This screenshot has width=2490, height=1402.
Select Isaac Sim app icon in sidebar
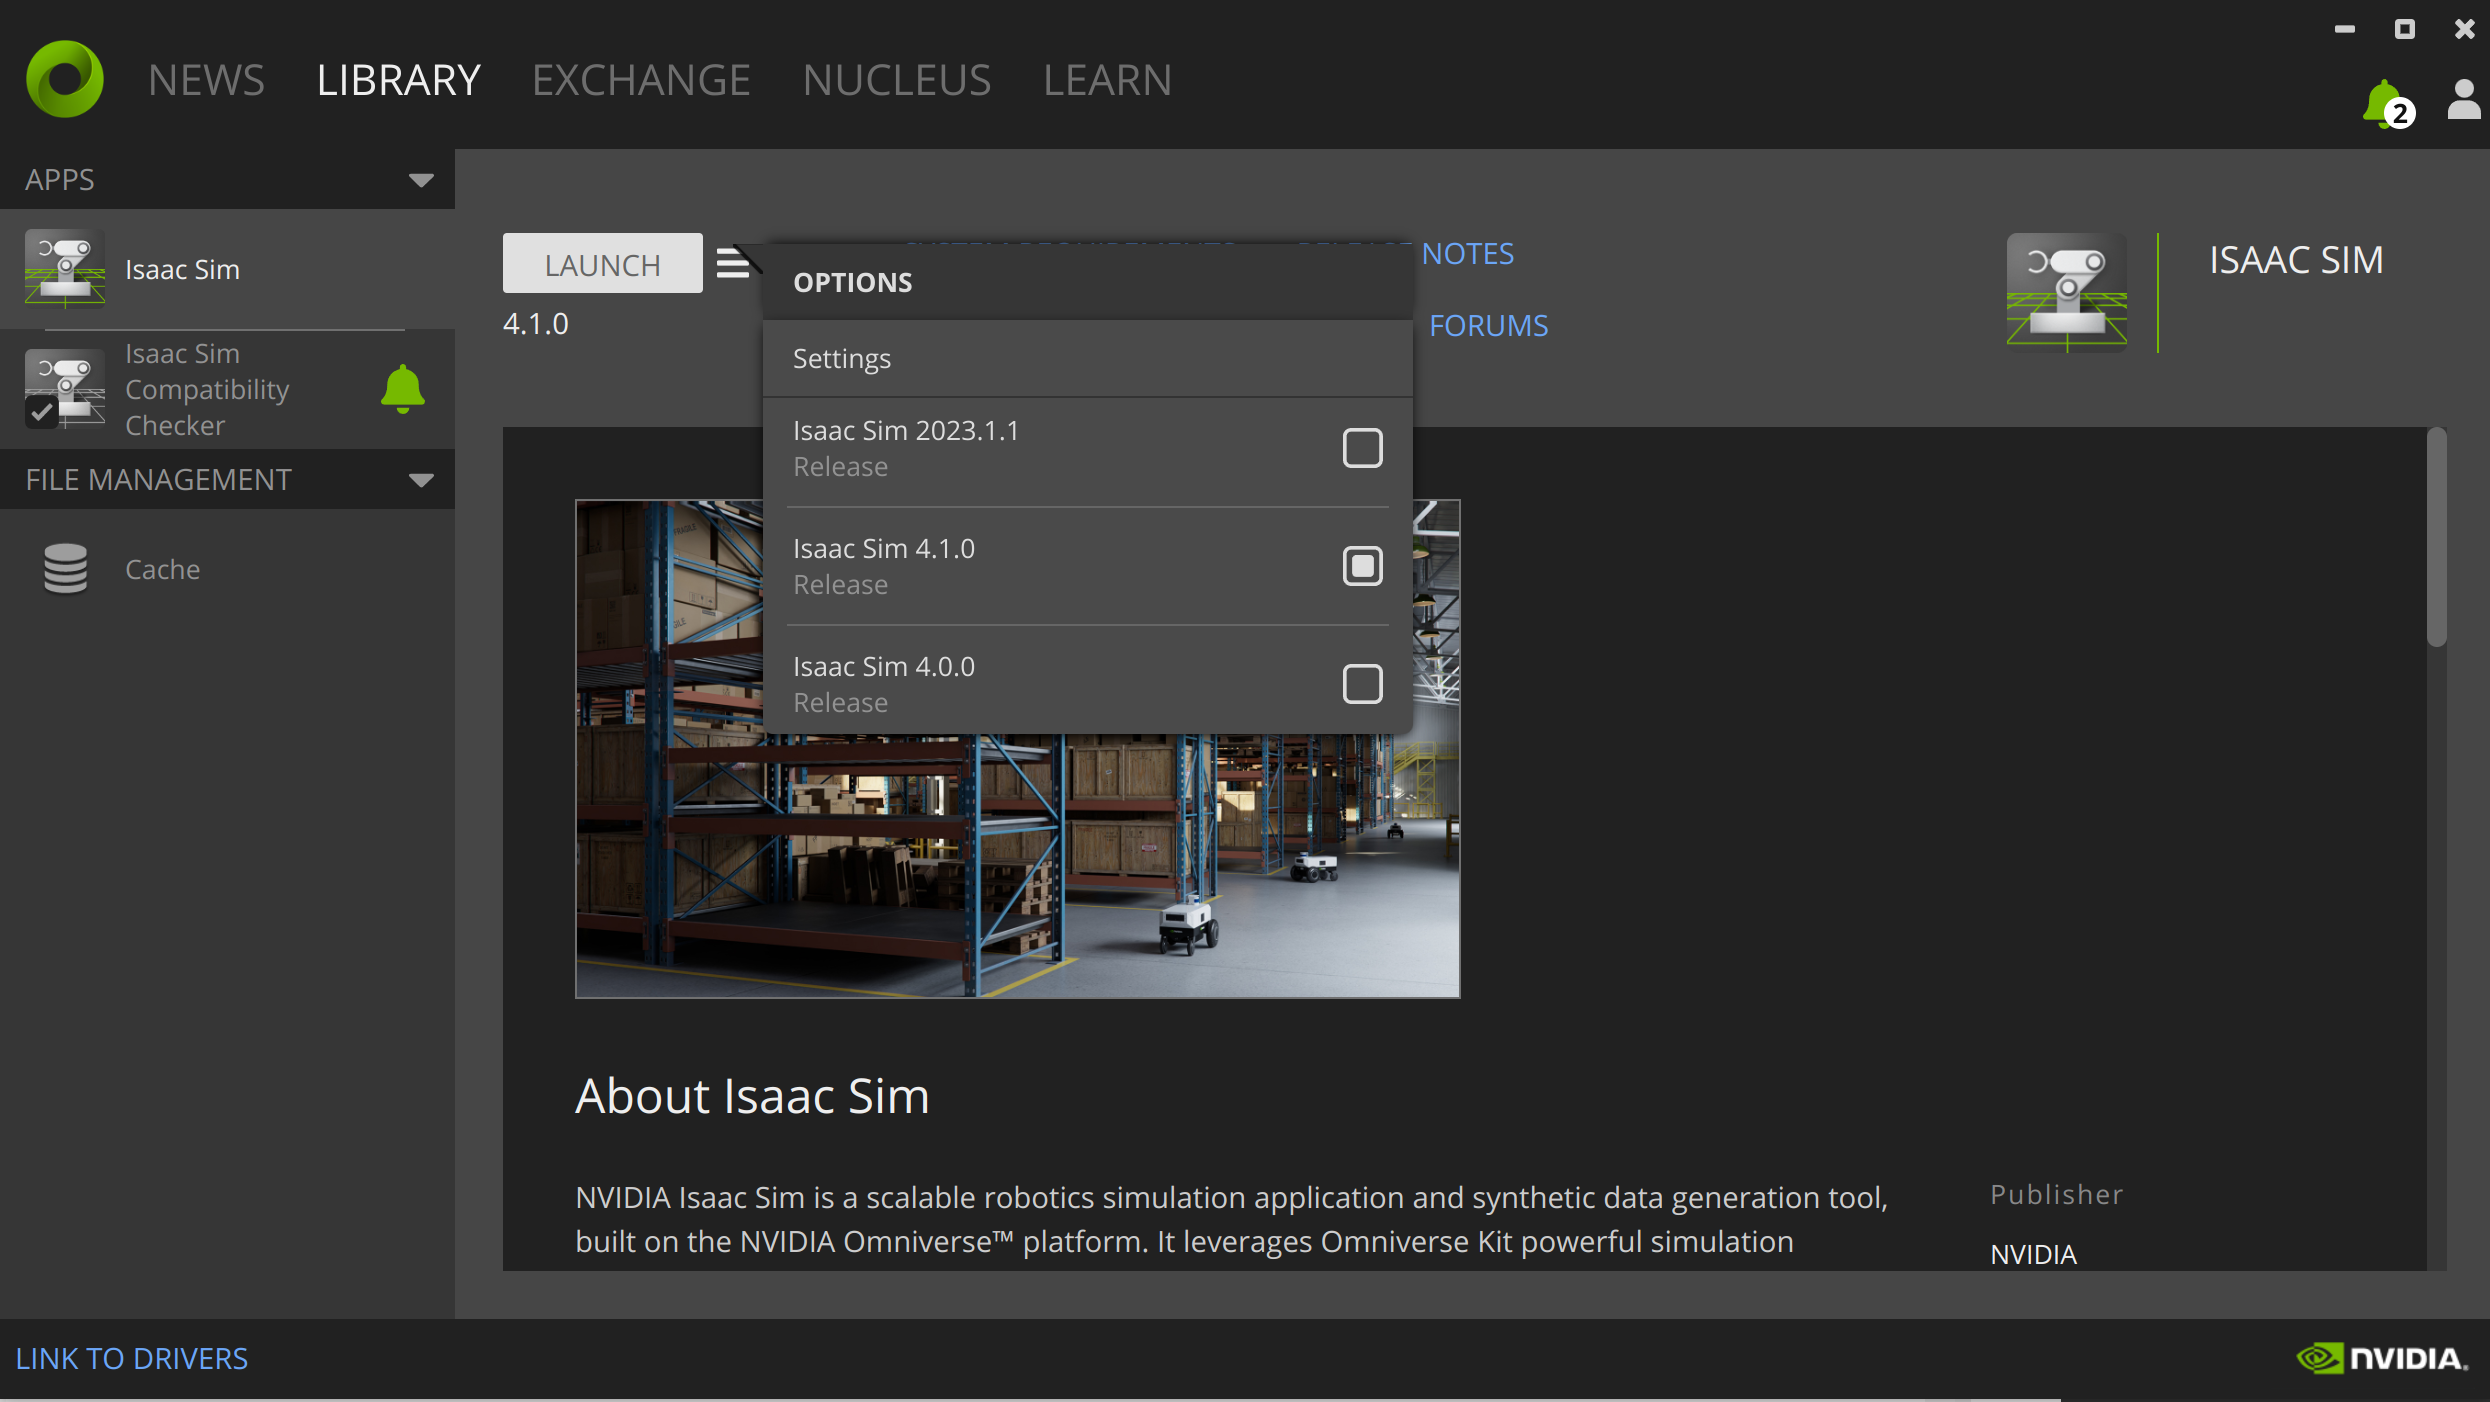point(65,268)
